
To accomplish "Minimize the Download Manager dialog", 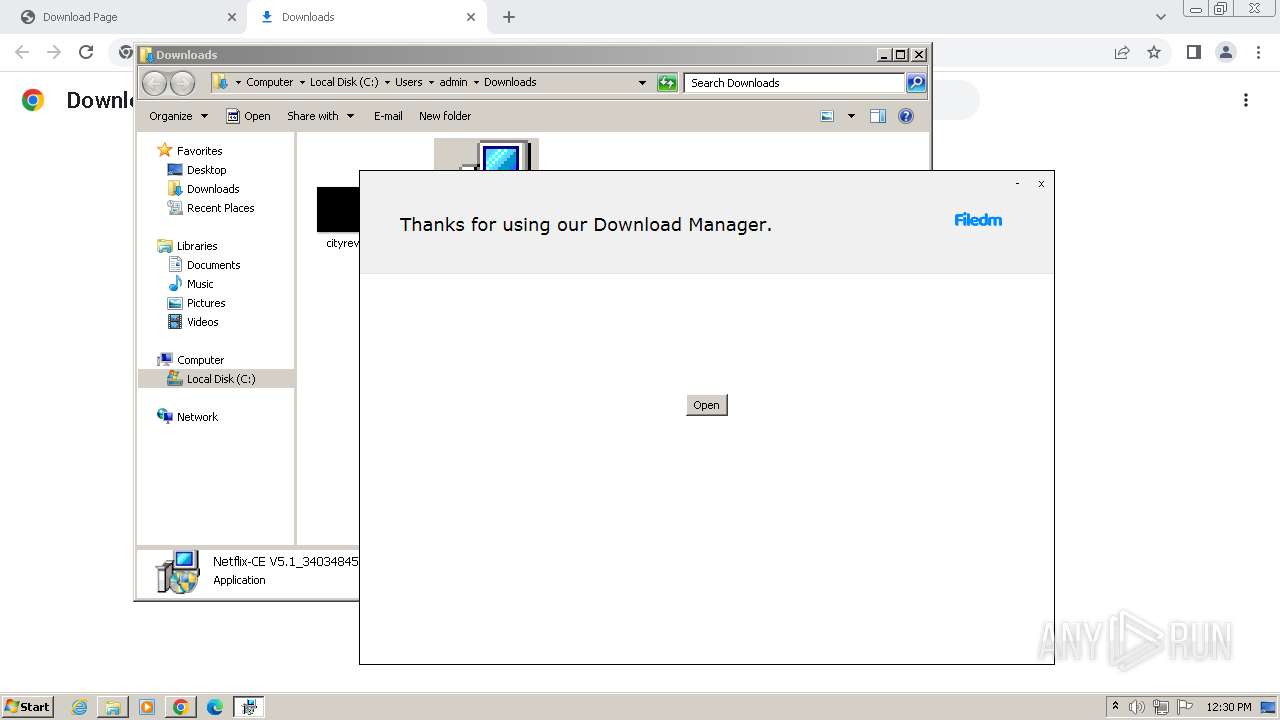I will click(x=1017, y=184).
